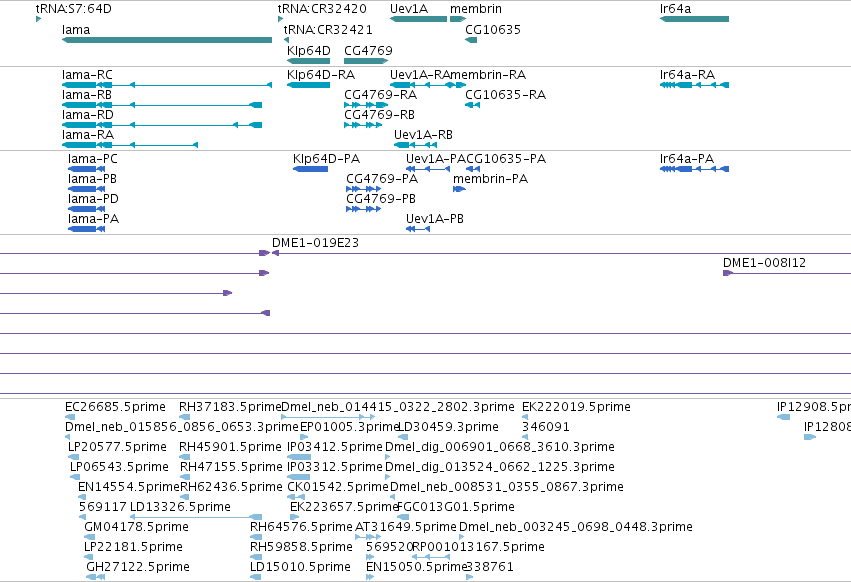The height and width of the screenshot is (582, 851).
Task: Click the RH45901.5prime EST label
Action: click(x=230, y=447)
